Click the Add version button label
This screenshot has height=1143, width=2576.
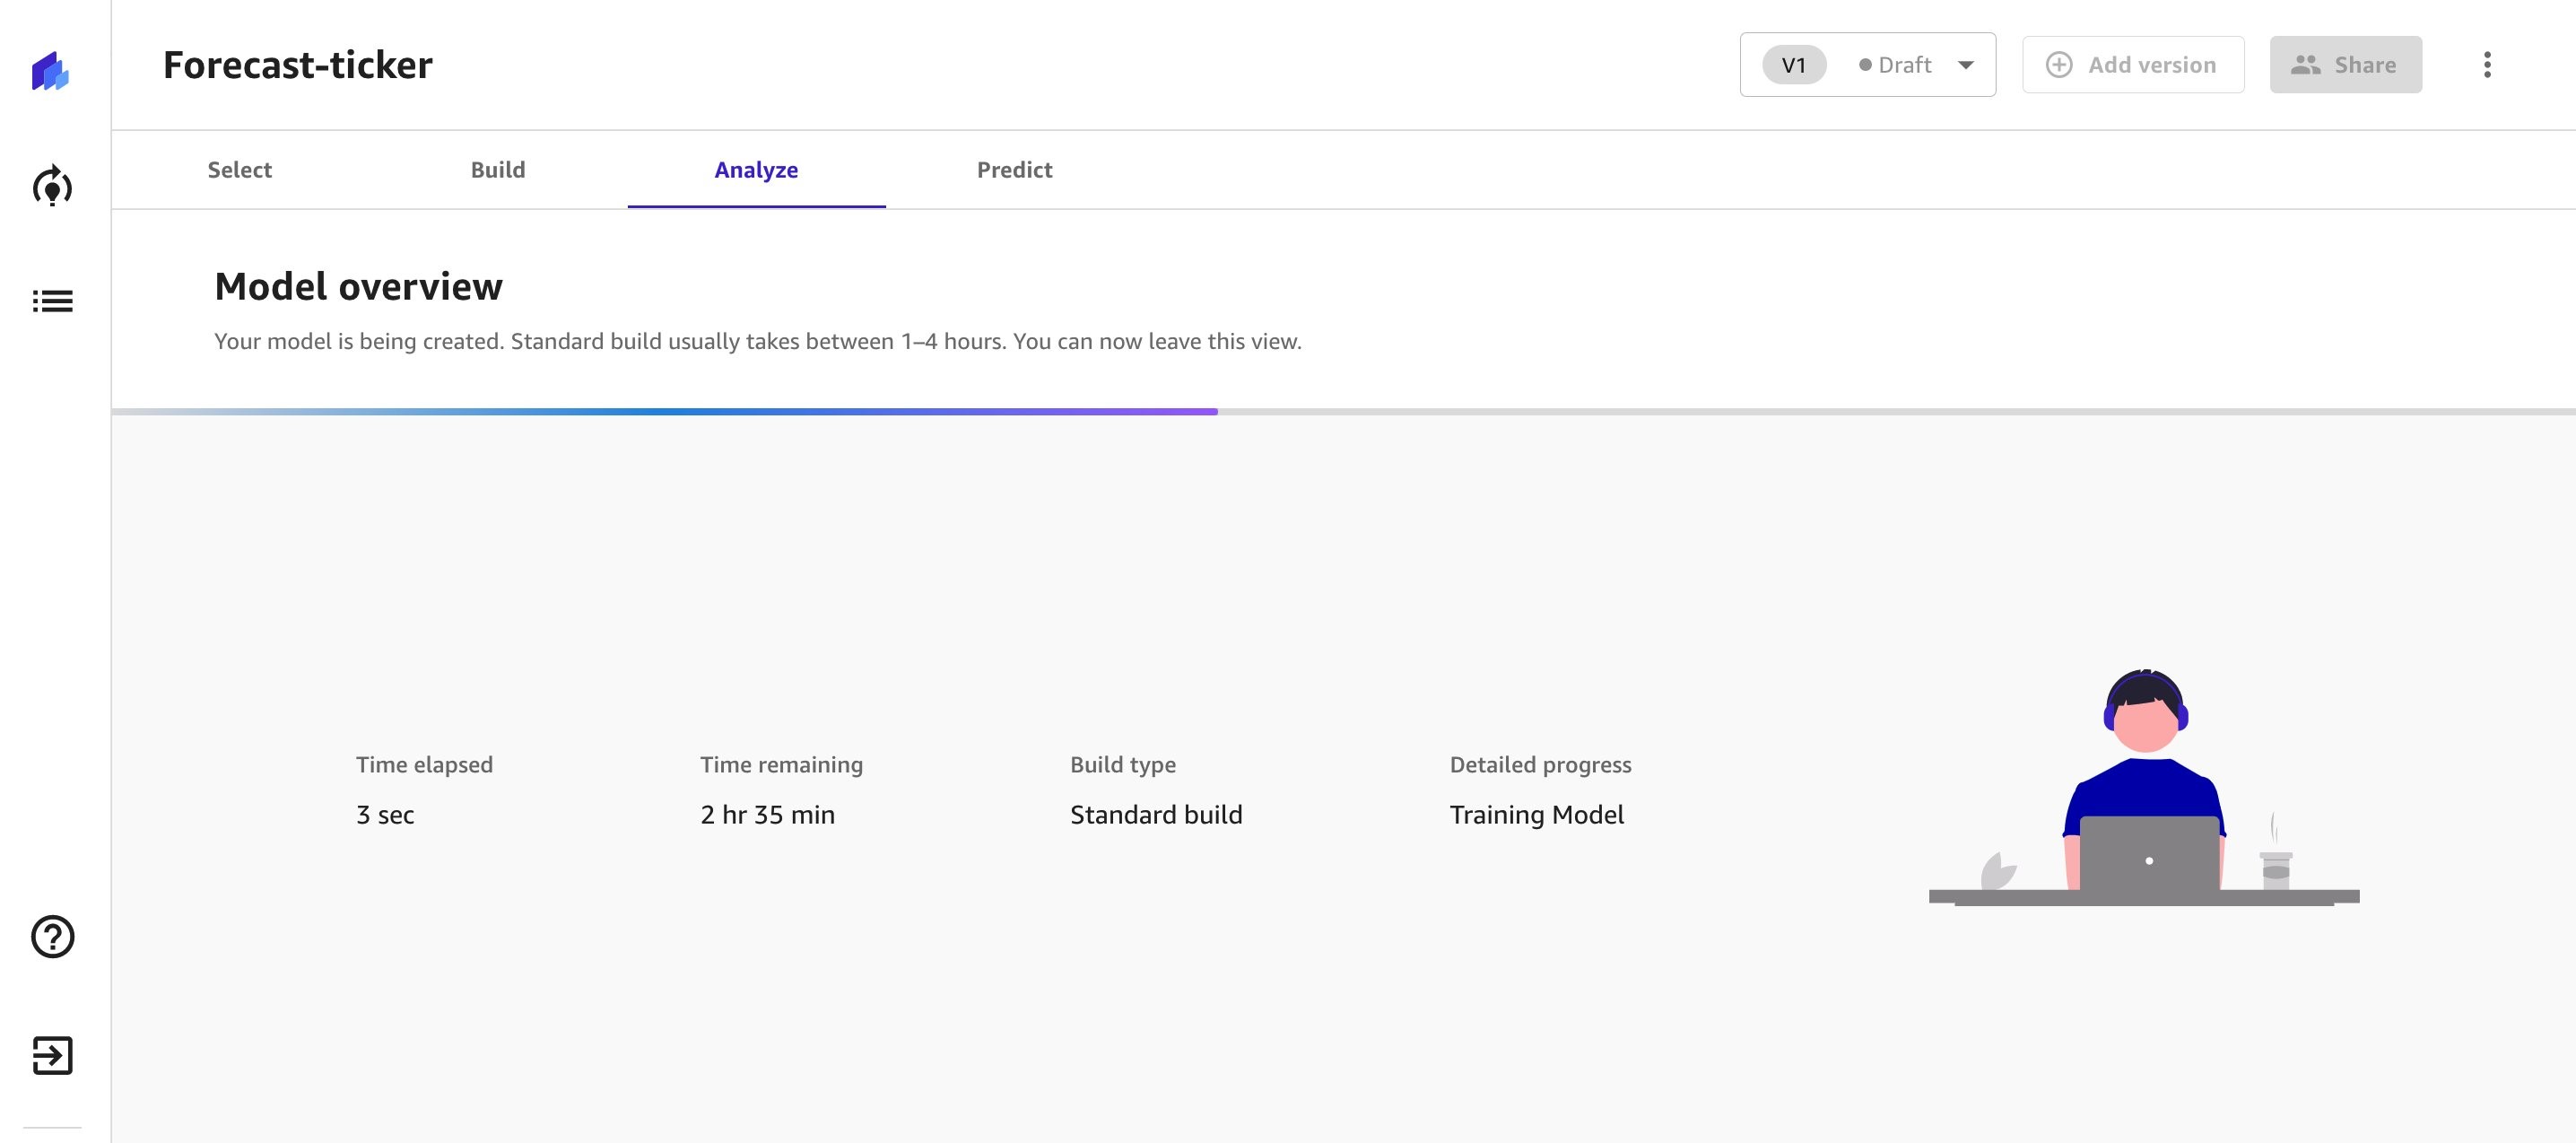point(2152,65)
